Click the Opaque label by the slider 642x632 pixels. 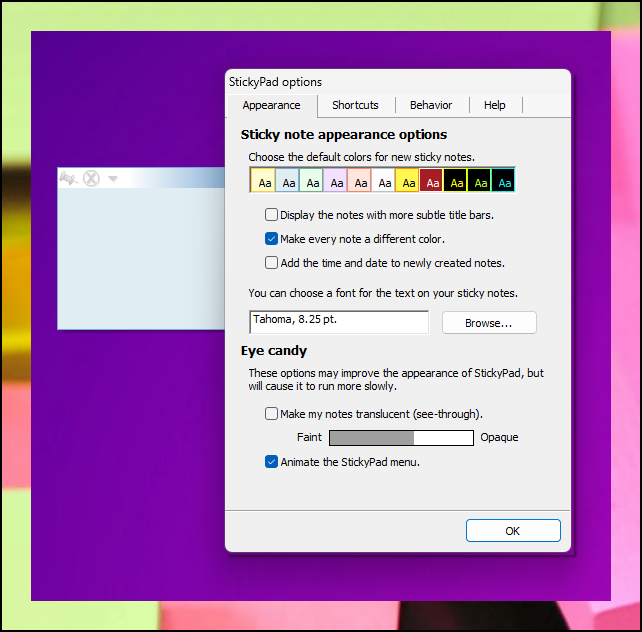499,438
